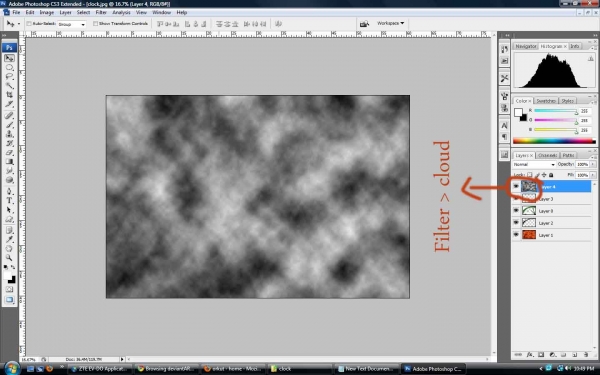Select the Pen tool
This screenshot has height=375, width=600.
9,191
